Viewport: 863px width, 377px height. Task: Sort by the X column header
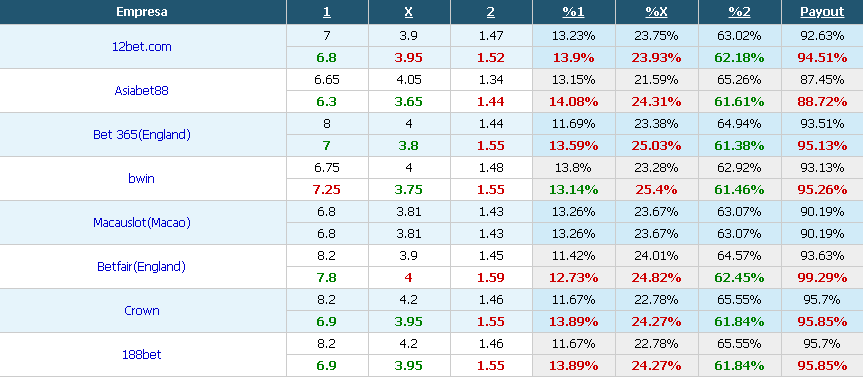[x=409, y=12]
